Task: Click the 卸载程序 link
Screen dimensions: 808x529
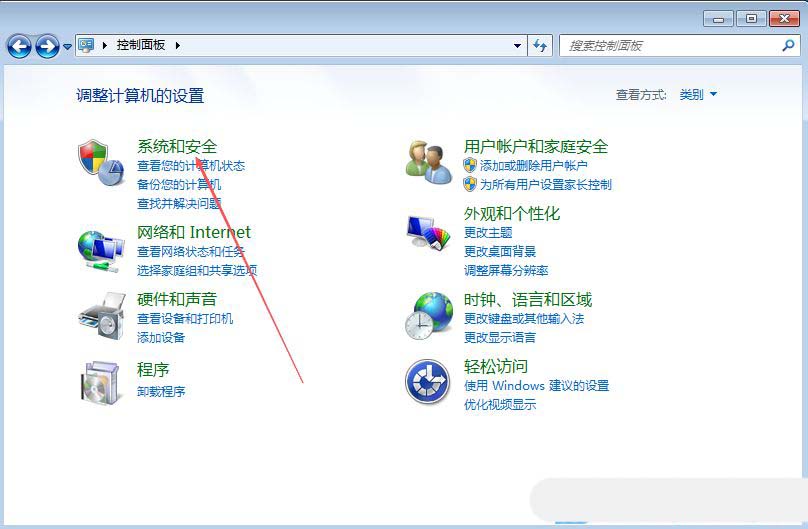Action: coord(161,391)
